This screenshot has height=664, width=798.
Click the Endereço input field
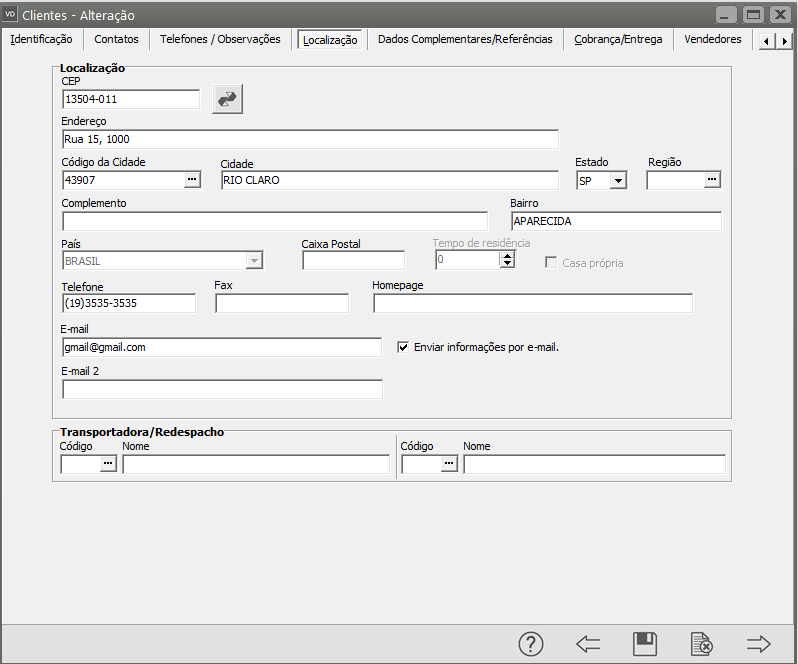click(x=309, y=139)
